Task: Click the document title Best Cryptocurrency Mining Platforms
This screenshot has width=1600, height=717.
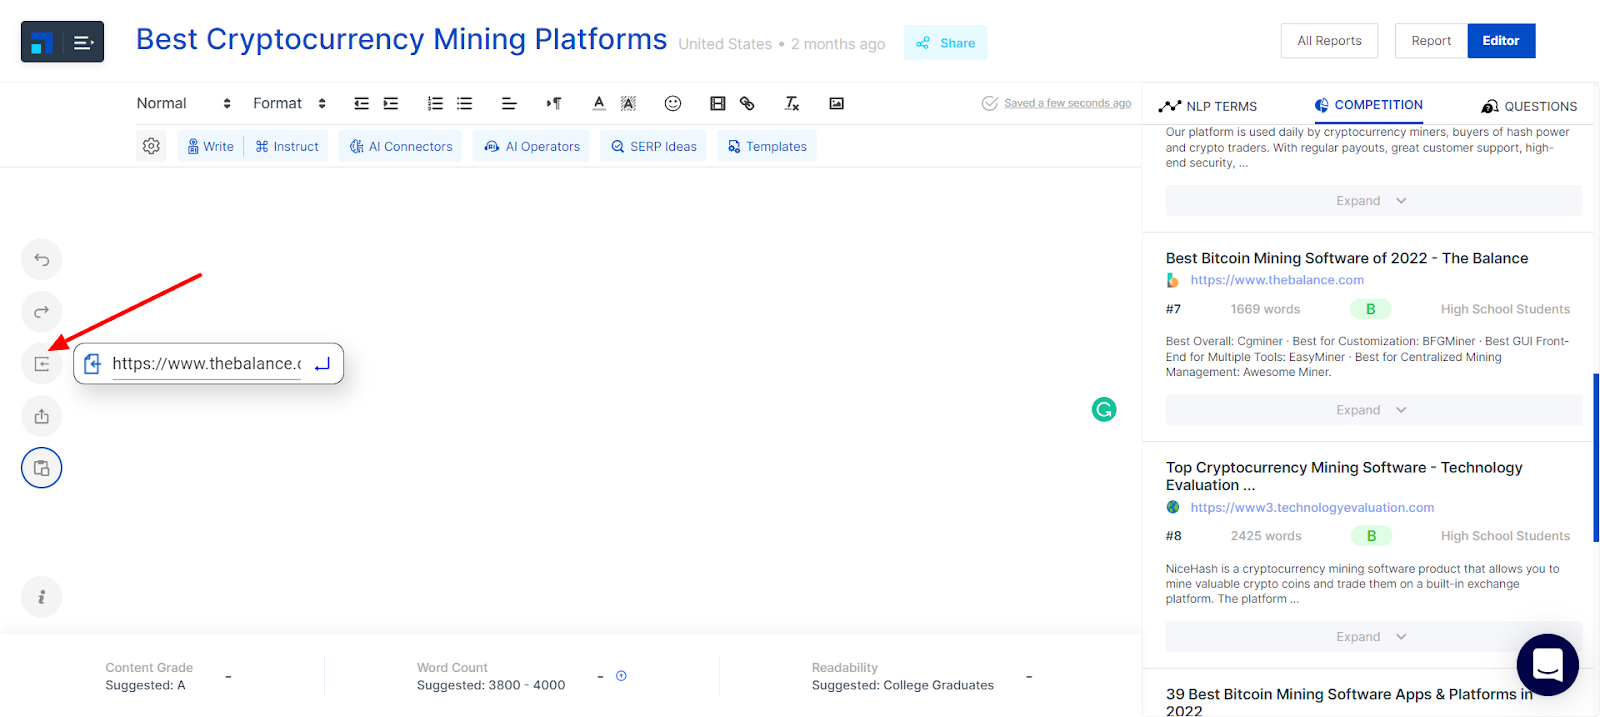Action: pyautogui.click(x=401, y=39)
